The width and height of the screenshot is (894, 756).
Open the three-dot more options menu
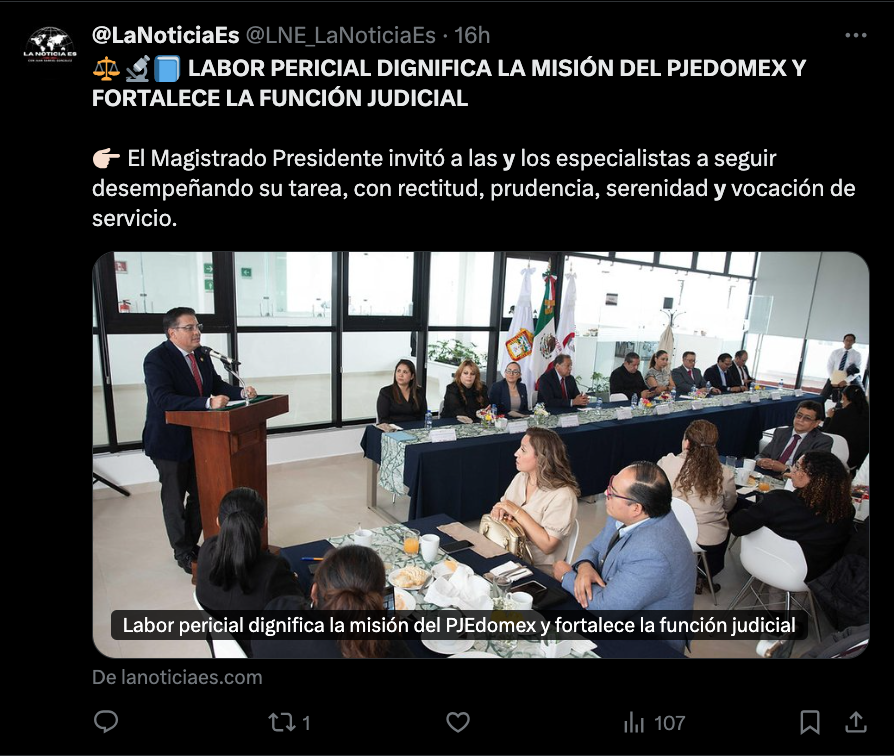pos(856,35)
